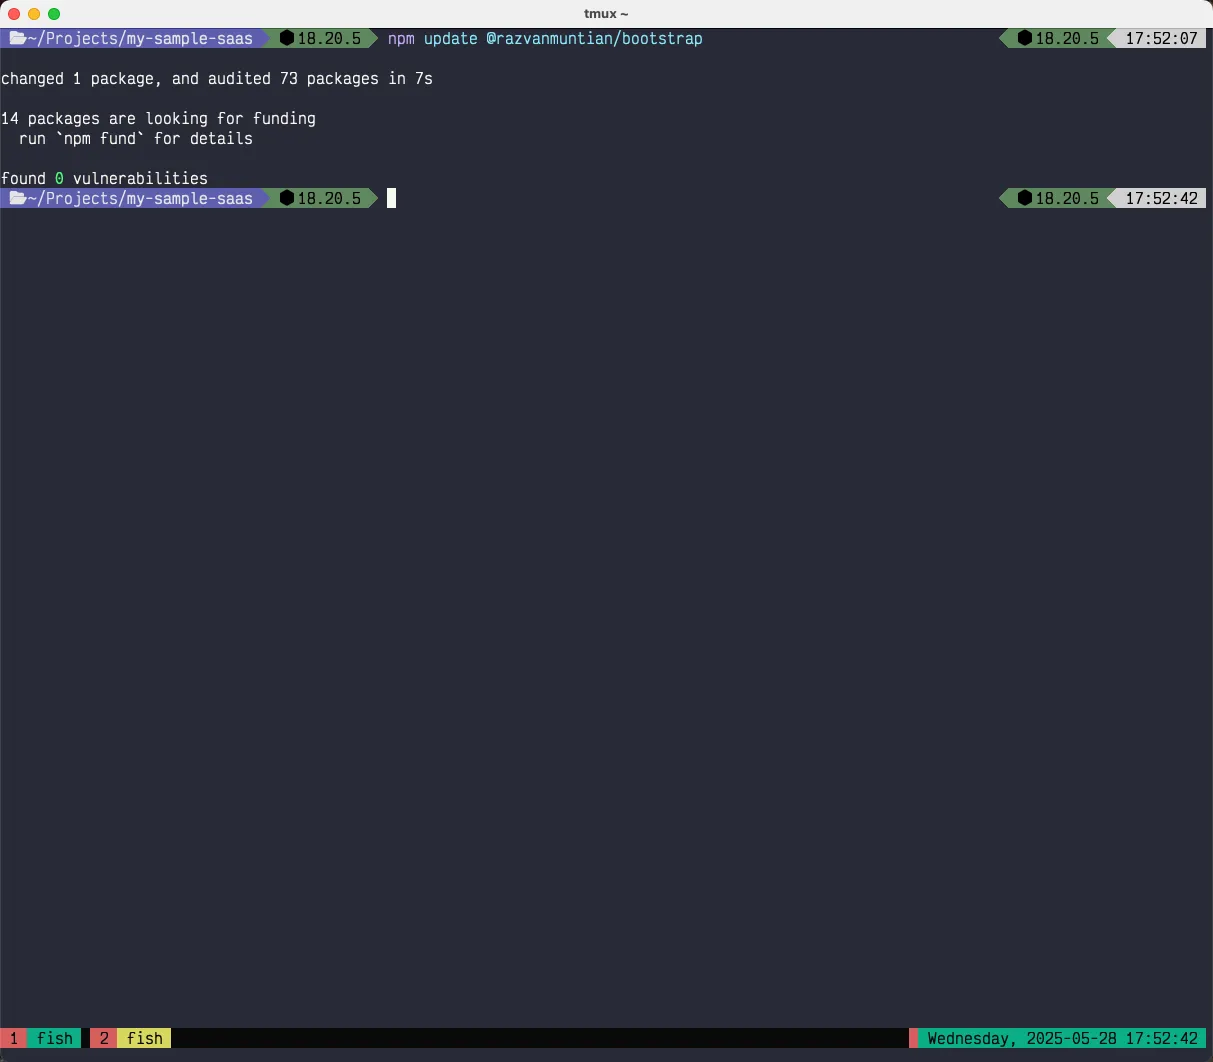Minimize the terminal with the yellow button
Viewport: 1213px width, 1062px height.
[x=34, y=14]
